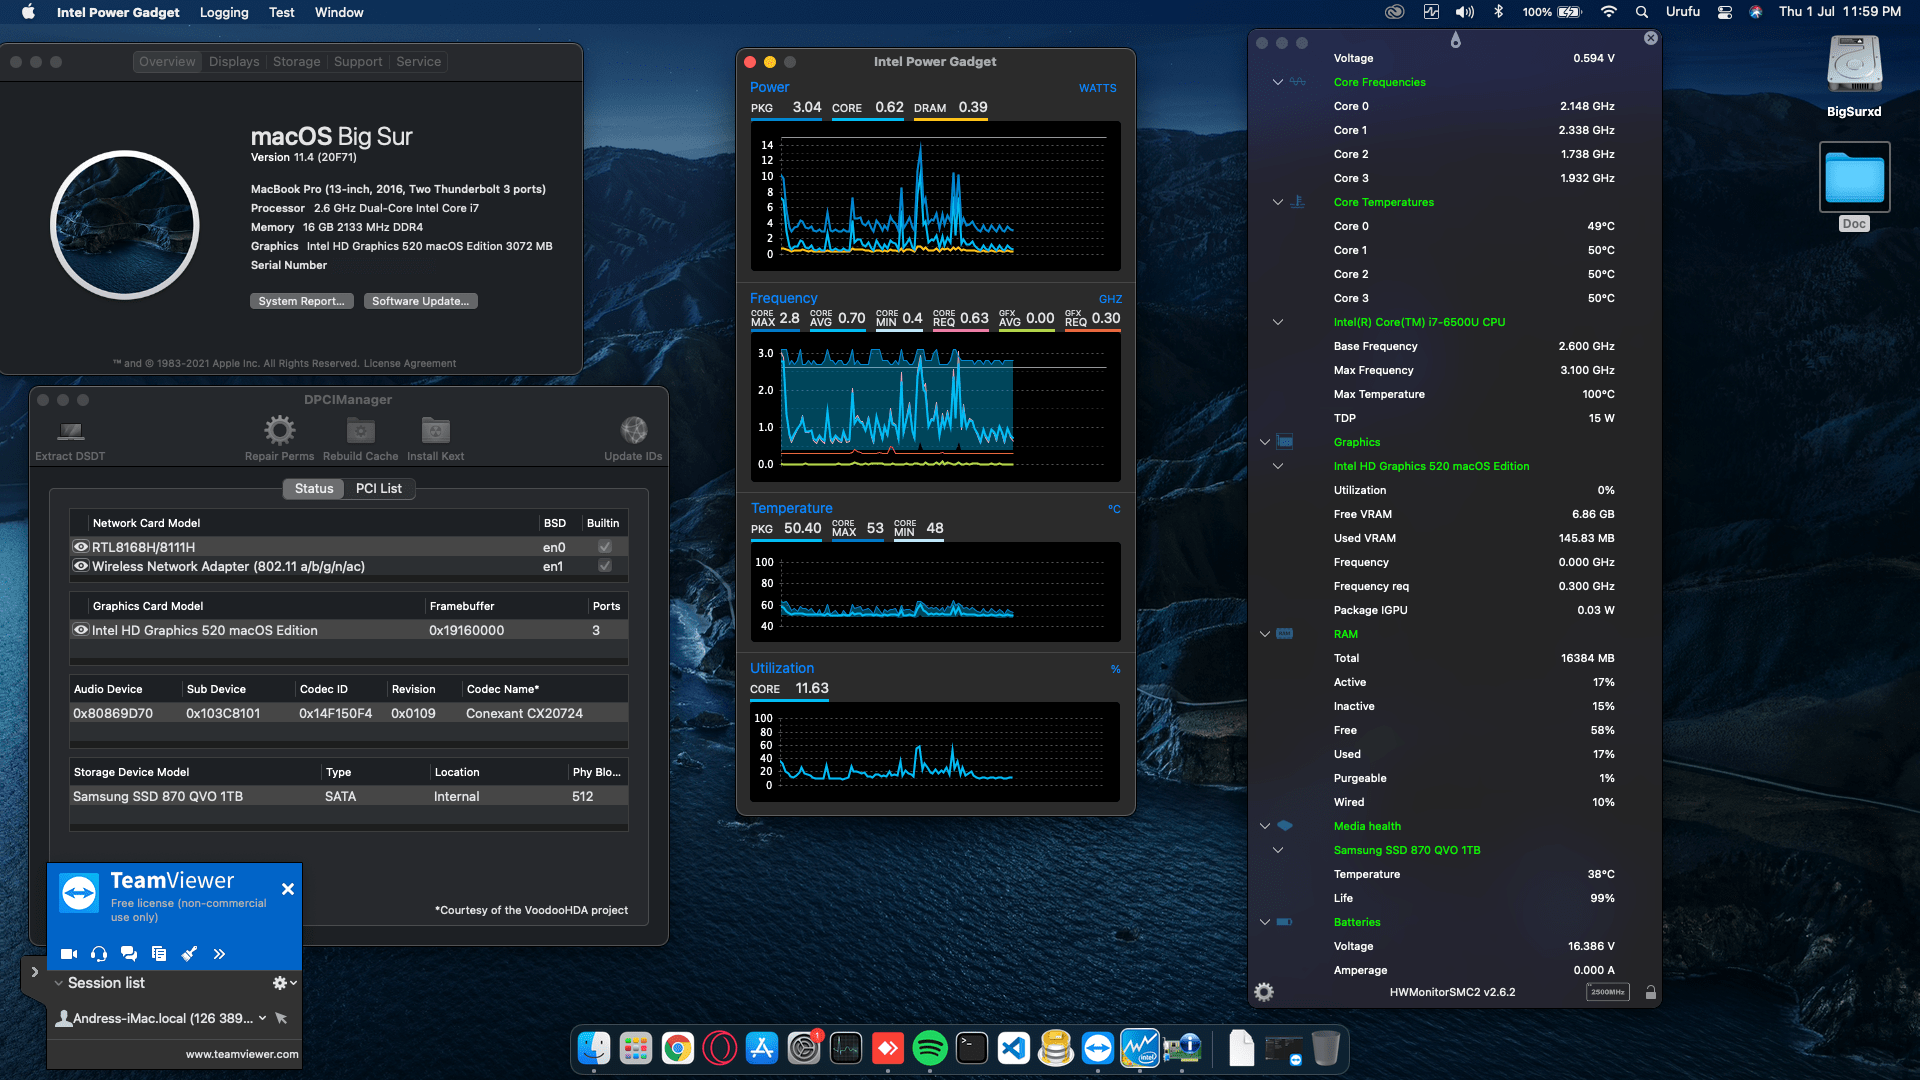Screen dimensions: 1920x1080
Task: Click Update IDs globe in DPCIManager
Action: point(633,431)
